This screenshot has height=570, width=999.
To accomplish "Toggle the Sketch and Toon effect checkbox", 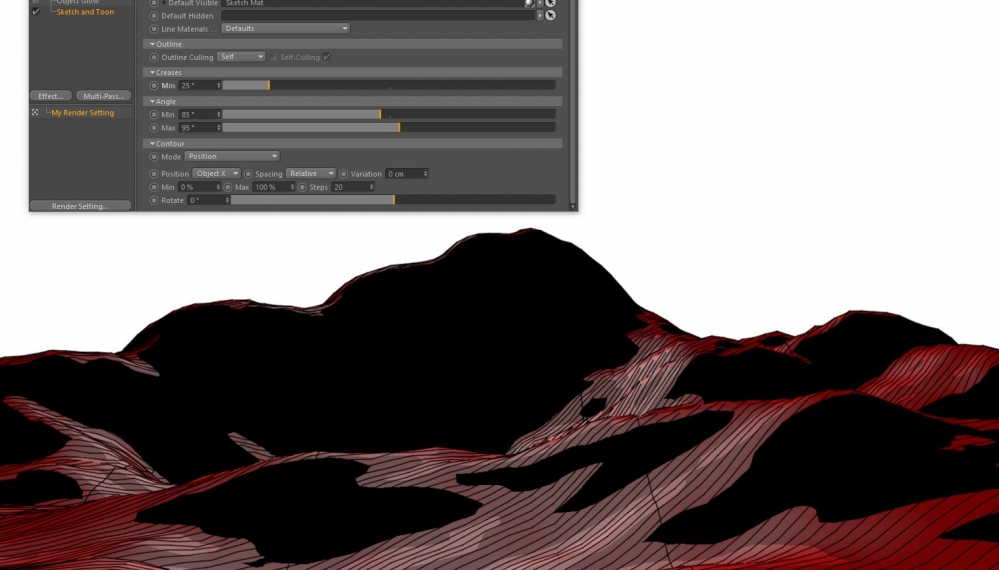I will [36, 12].
